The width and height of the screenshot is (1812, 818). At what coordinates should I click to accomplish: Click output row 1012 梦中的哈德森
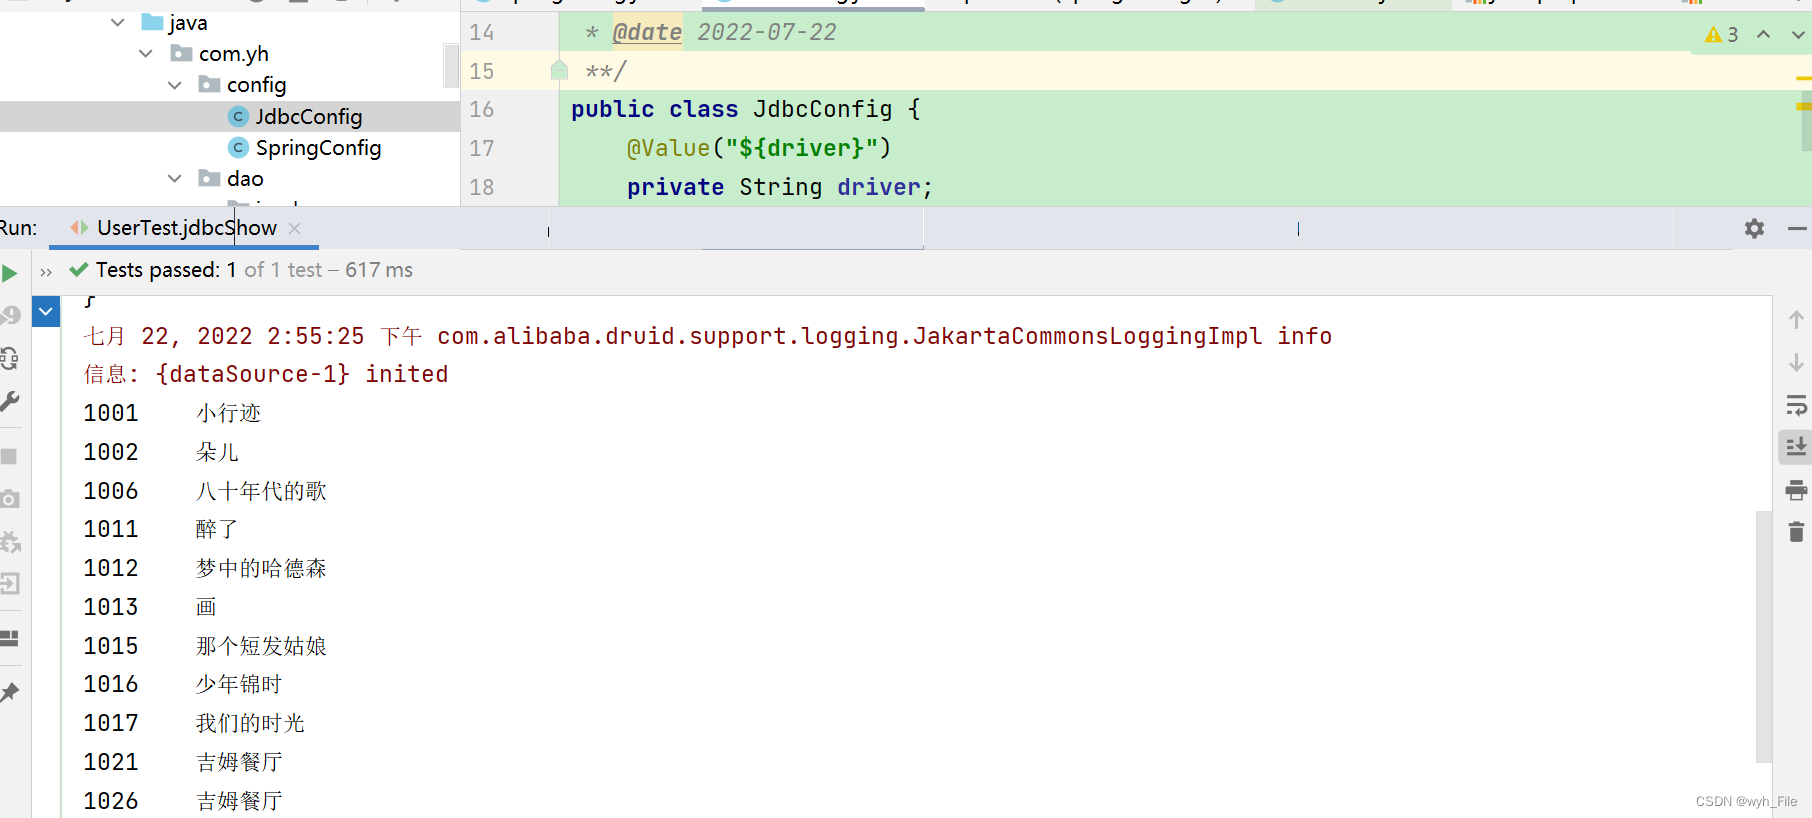pyautogui.click(x=205, y=568)
